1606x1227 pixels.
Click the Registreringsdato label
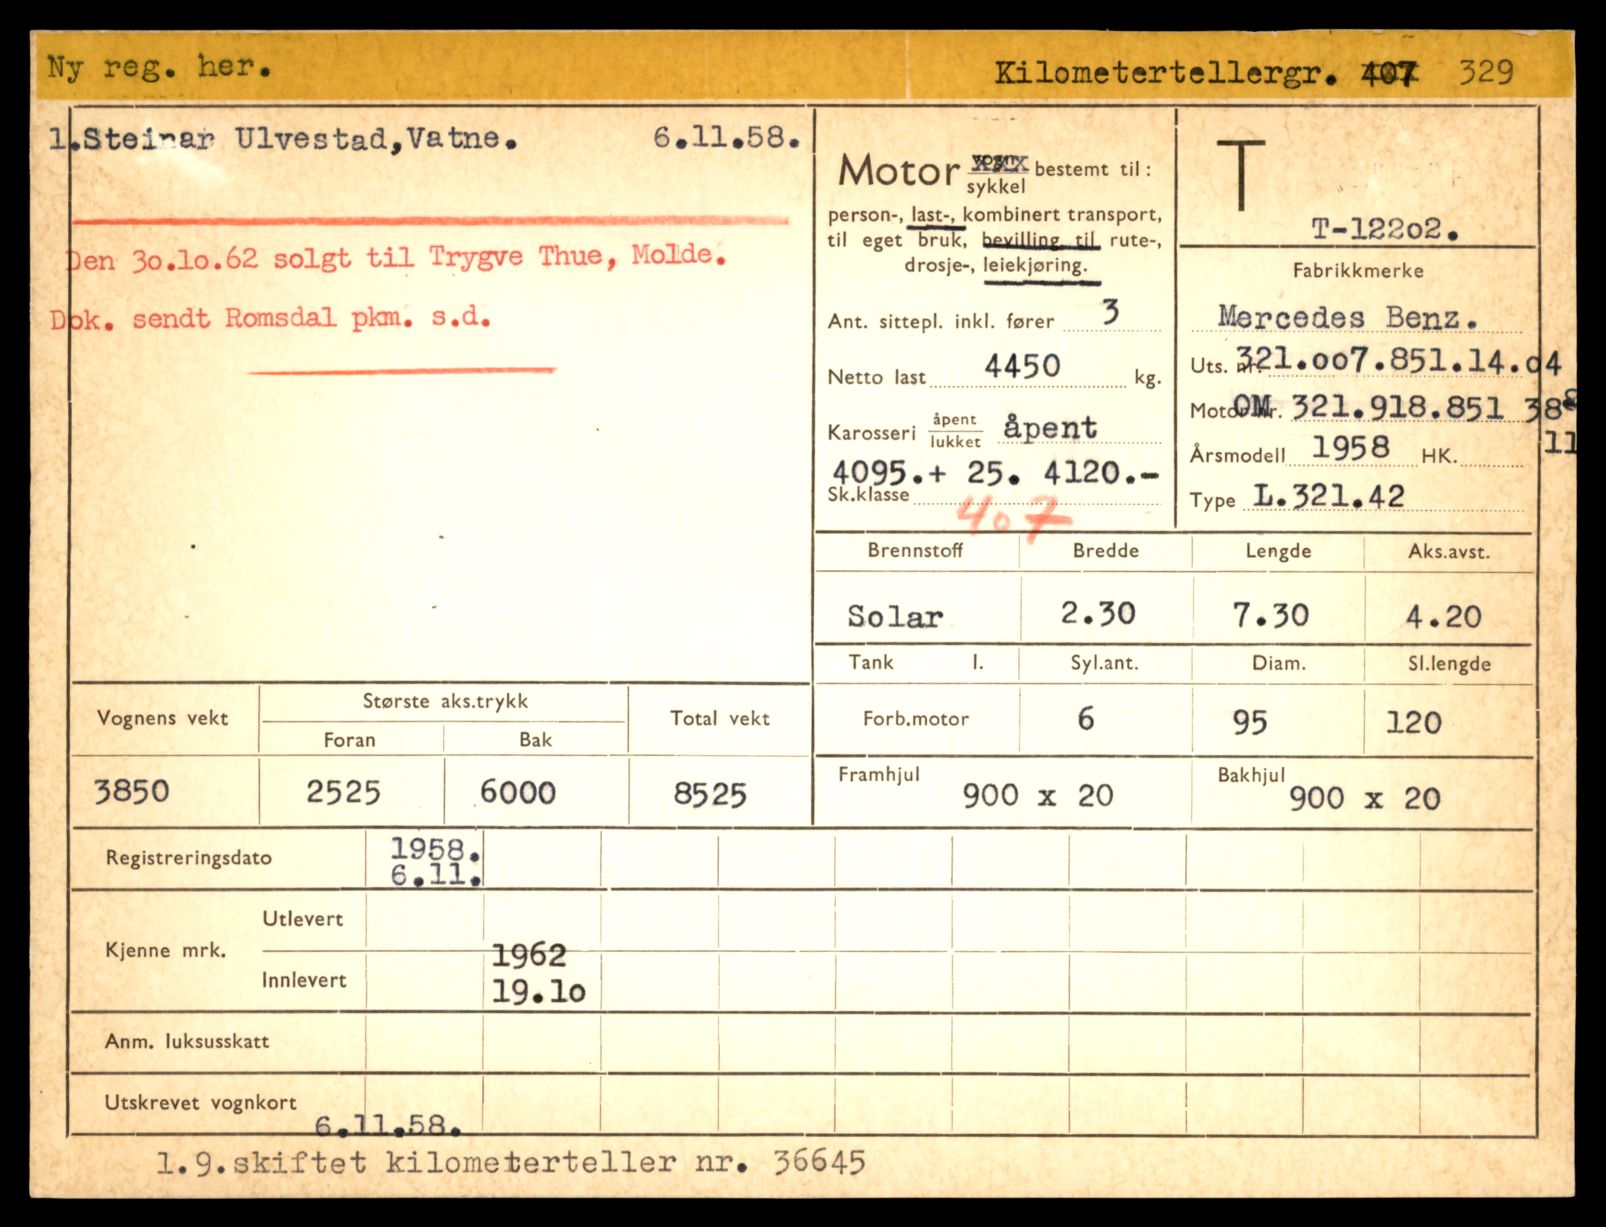188,858
